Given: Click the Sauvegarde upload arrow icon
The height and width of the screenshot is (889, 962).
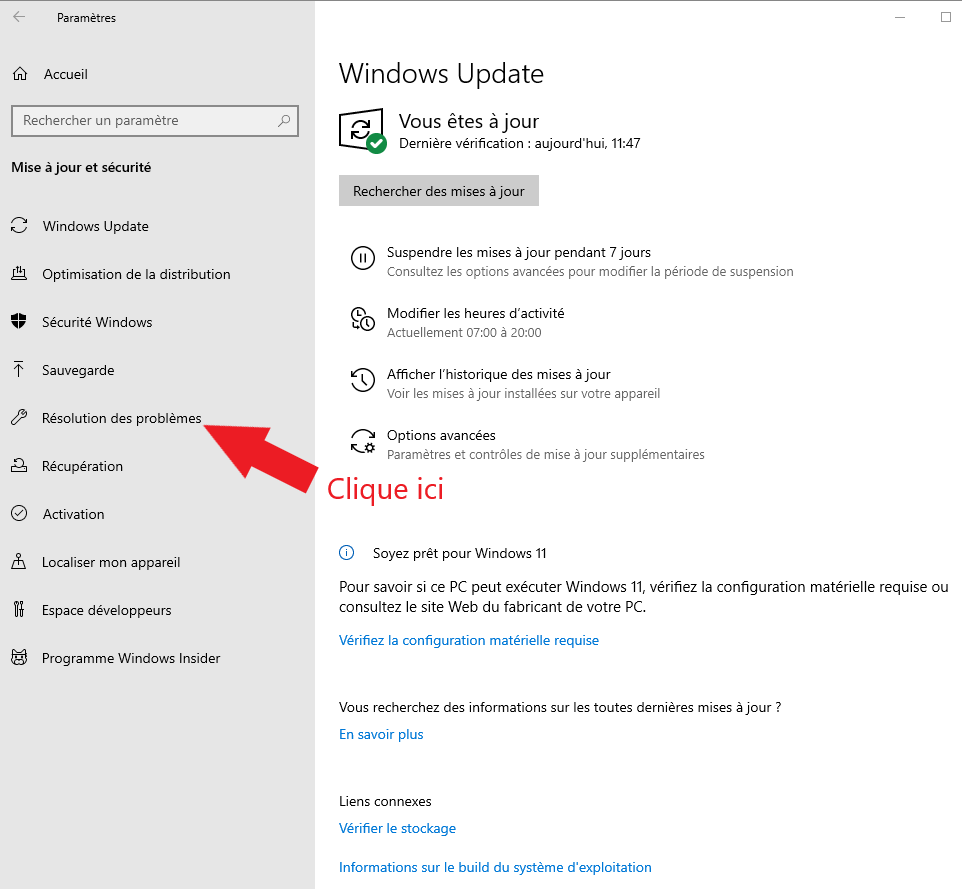Looking at the screenshot, I should [x=18, y=369].
